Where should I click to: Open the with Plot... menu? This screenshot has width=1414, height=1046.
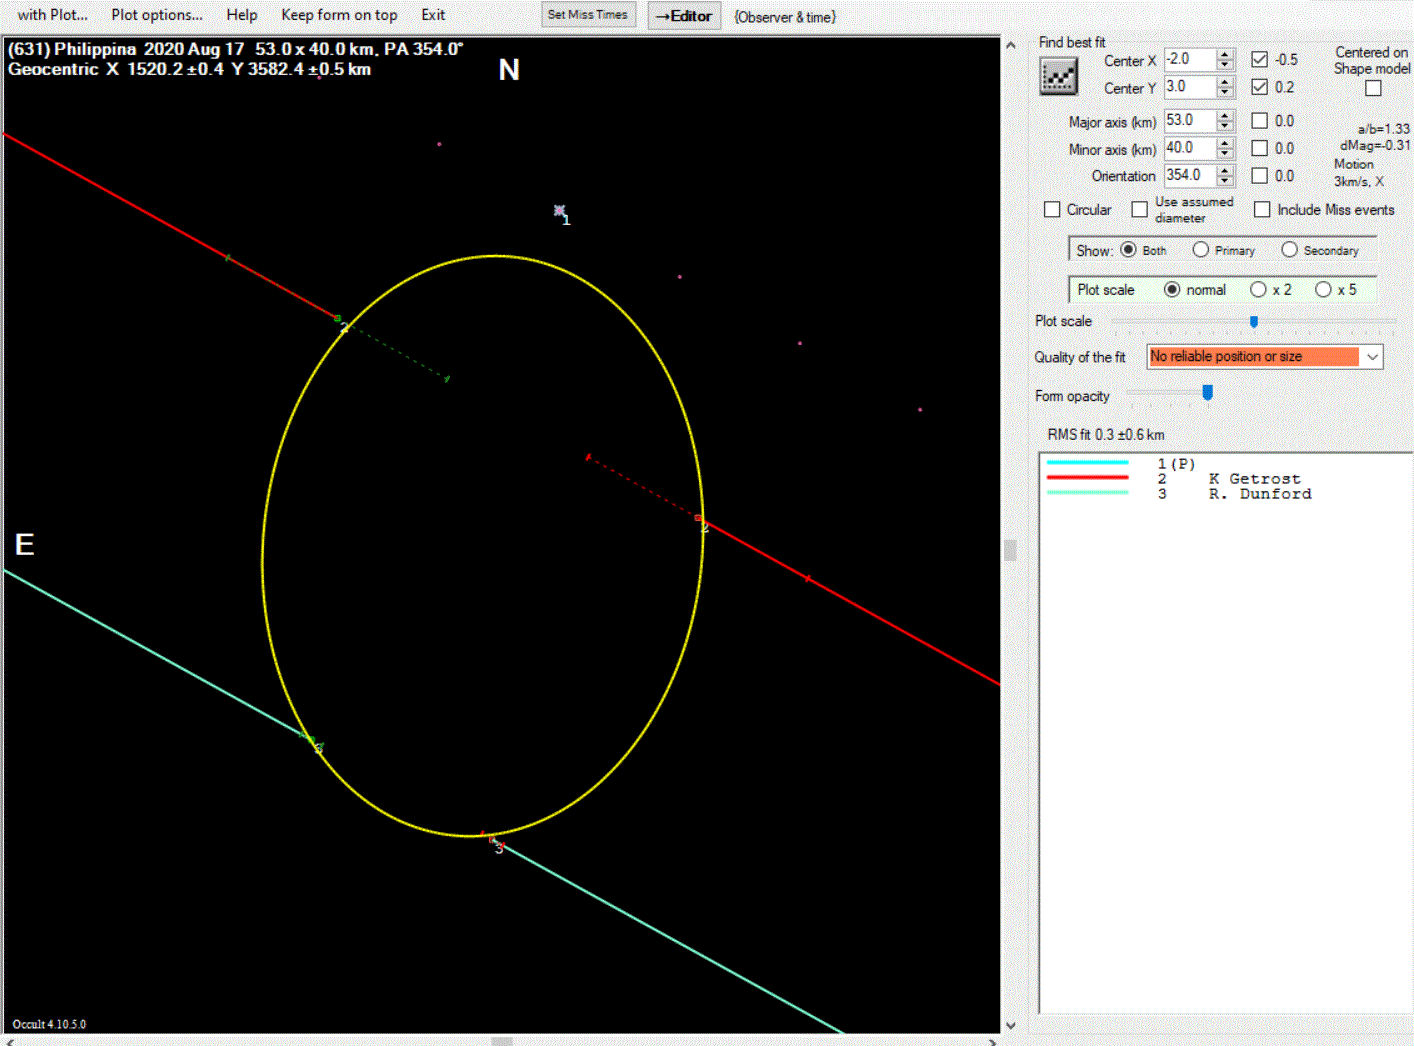pos(53,15)
